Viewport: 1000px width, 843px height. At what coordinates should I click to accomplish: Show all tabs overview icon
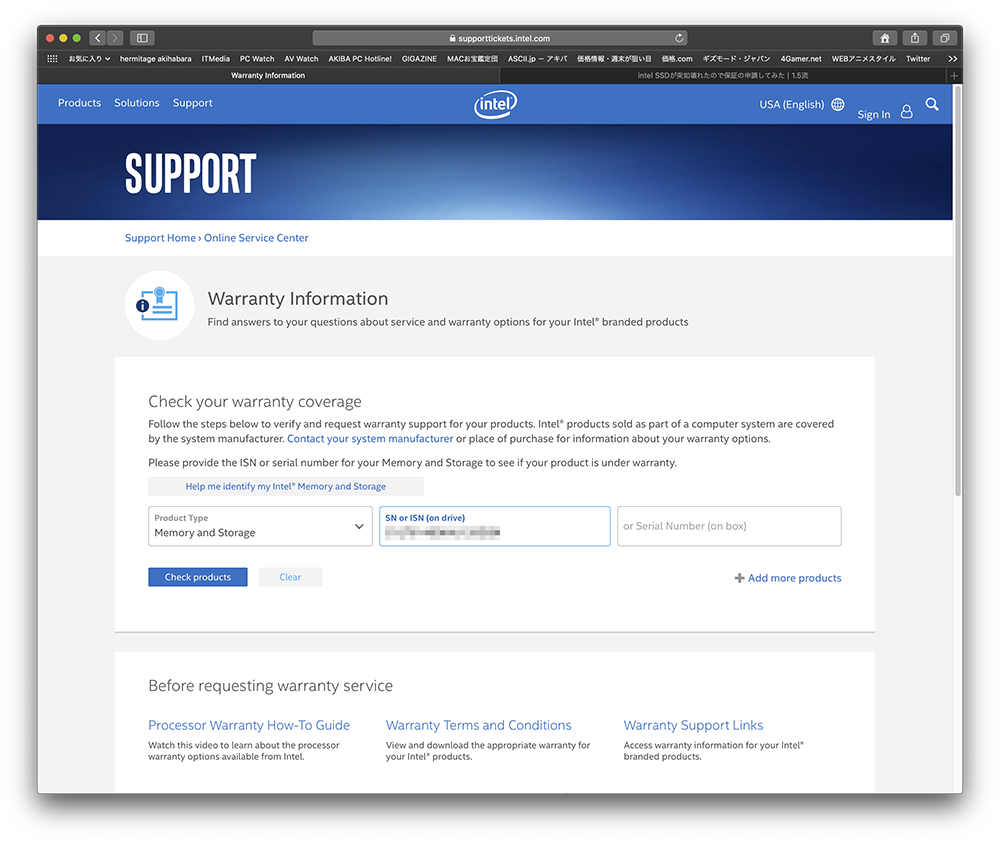click(x=945, y=38)
